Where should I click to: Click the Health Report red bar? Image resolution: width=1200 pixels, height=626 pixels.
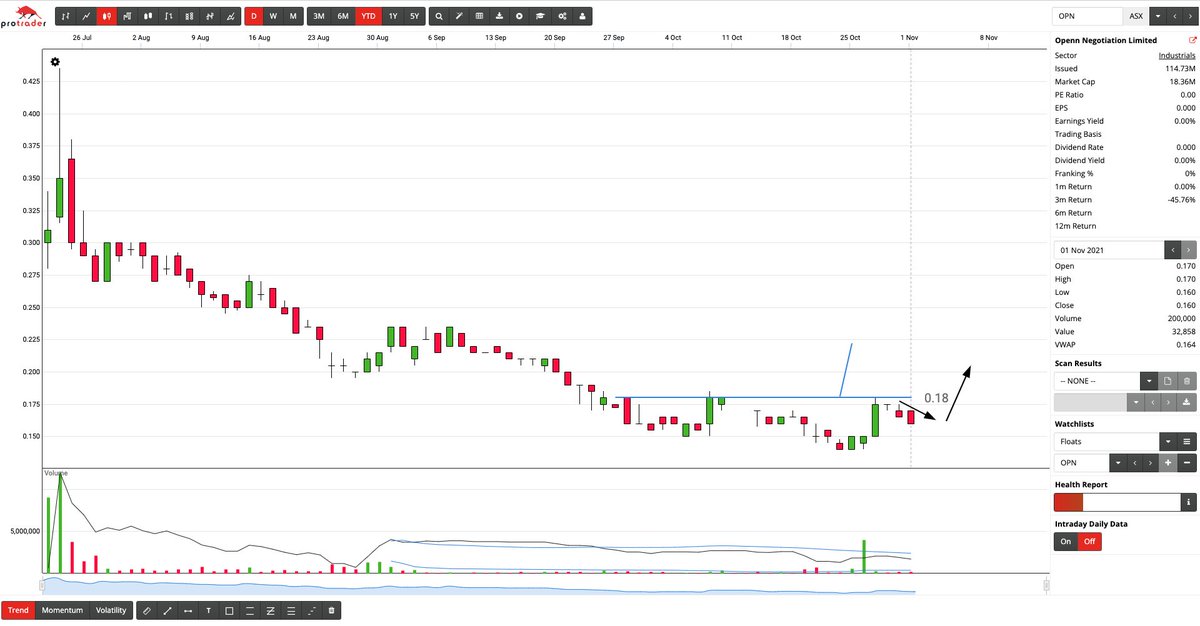point(1068,502)
